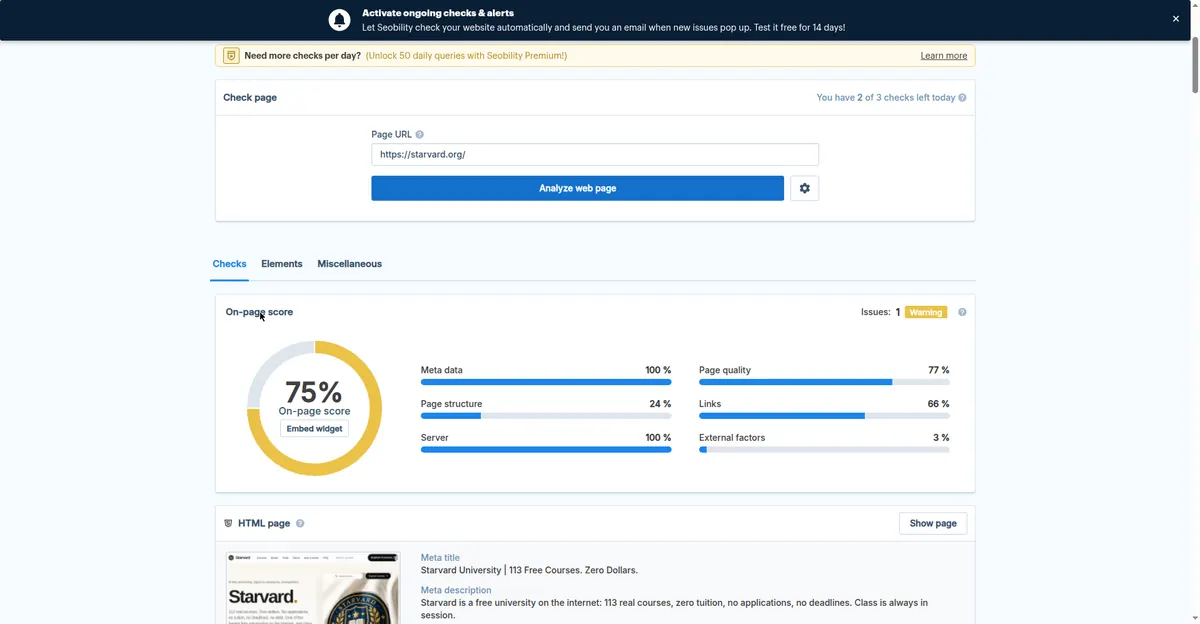This screenshot has width=1200, height=624.
Task: Switch to the Checks tab
Action: [x=229, y=264]
